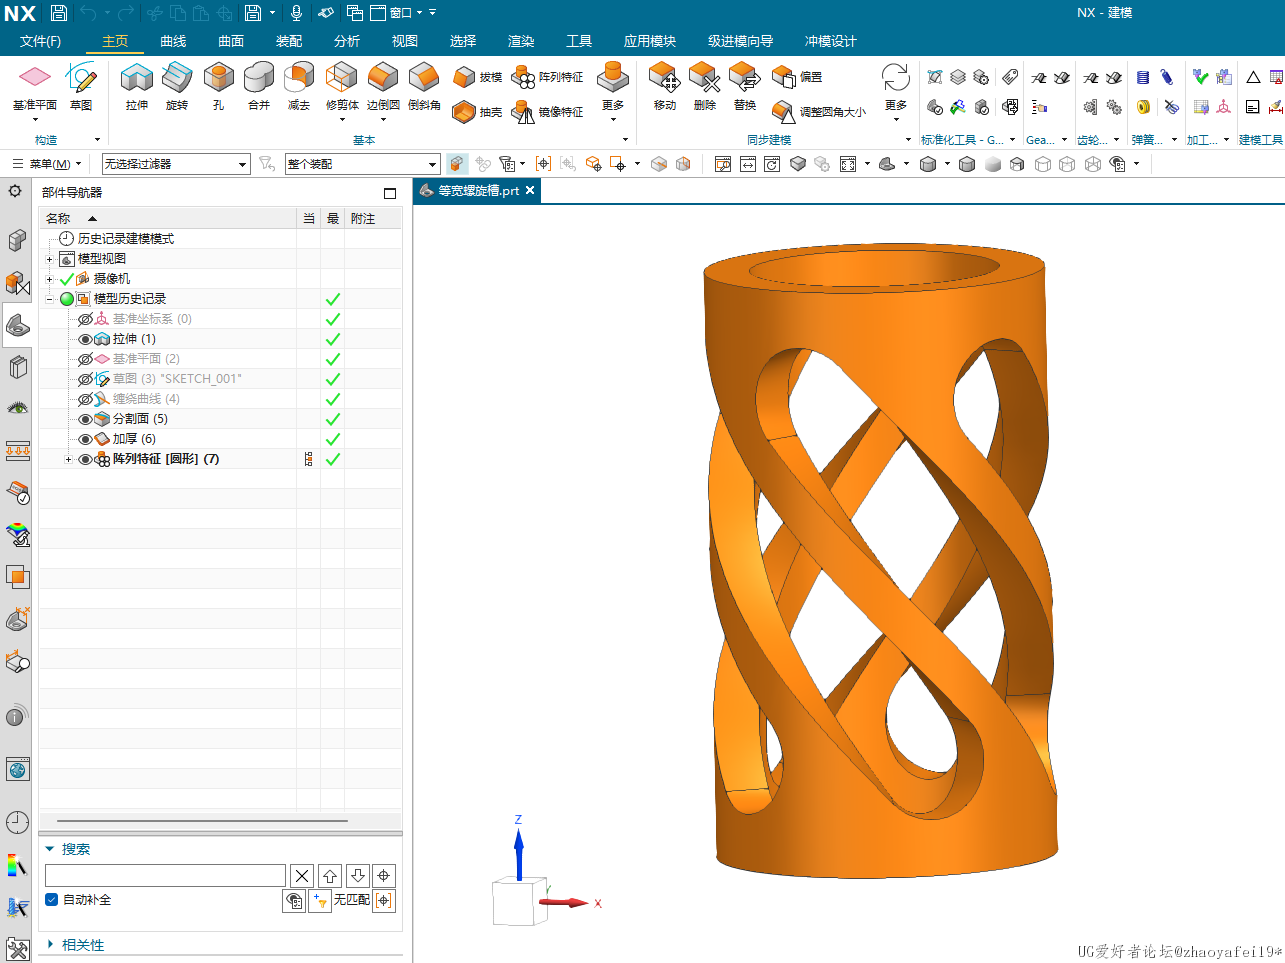Click the search previous up-arrow button

click(330, 876)
